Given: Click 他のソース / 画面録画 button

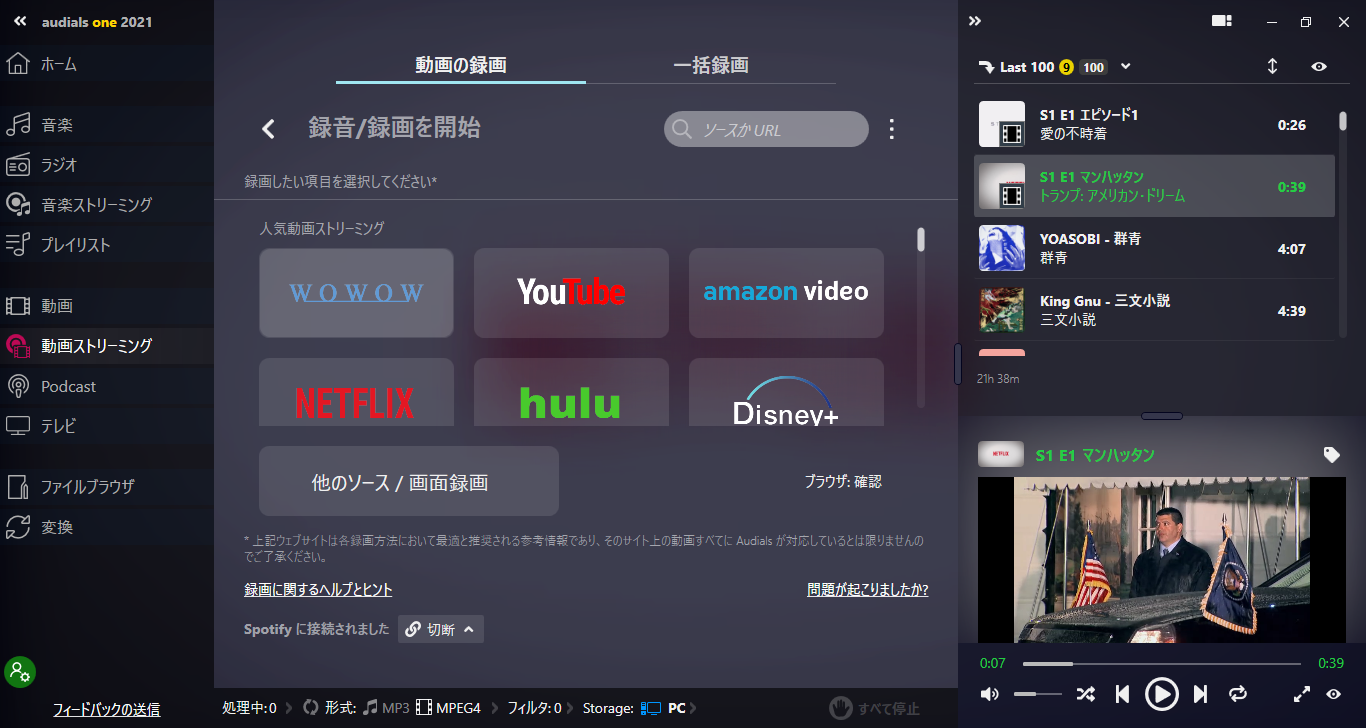Looking at the screenshot, I should [409, 481].
